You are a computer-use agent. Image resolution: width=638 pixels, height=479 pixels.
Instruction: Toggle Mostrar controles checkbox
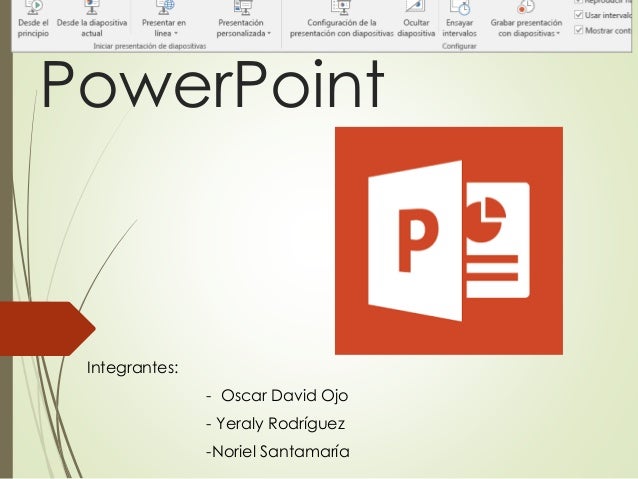(x=579, y=30)
